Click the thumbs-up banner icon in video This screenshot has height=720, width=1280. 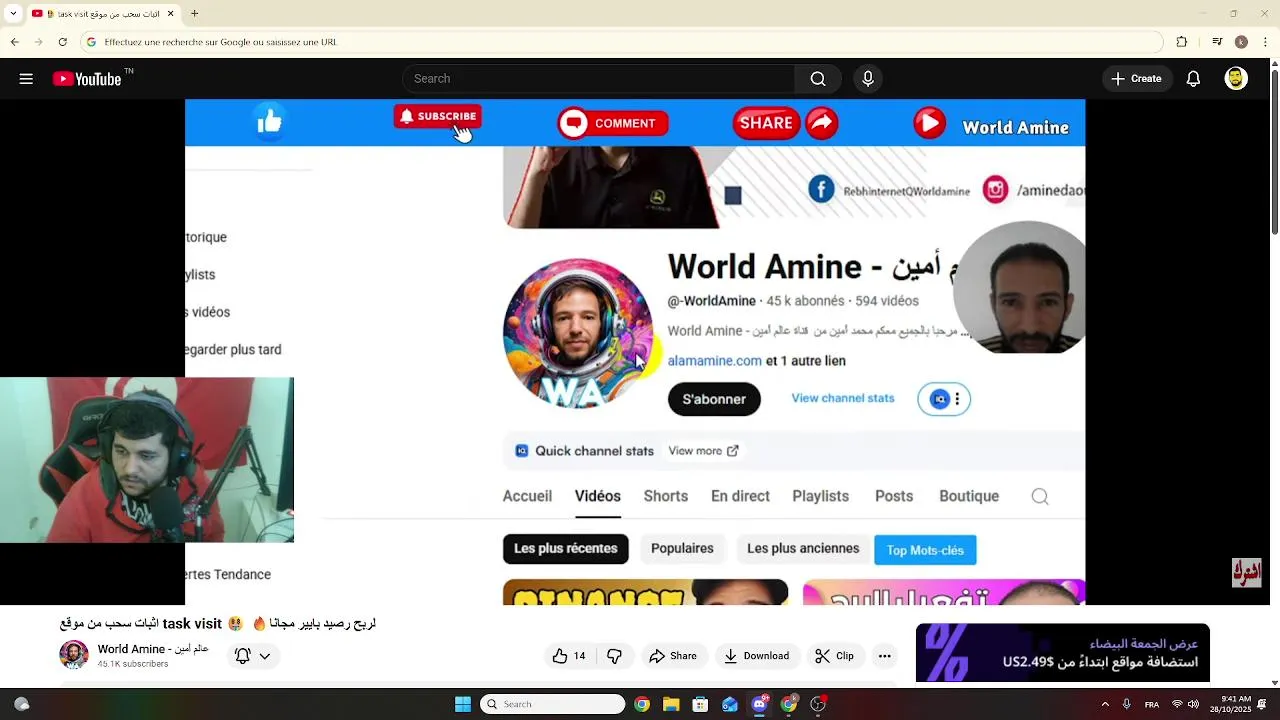click(x=269, y=123)
